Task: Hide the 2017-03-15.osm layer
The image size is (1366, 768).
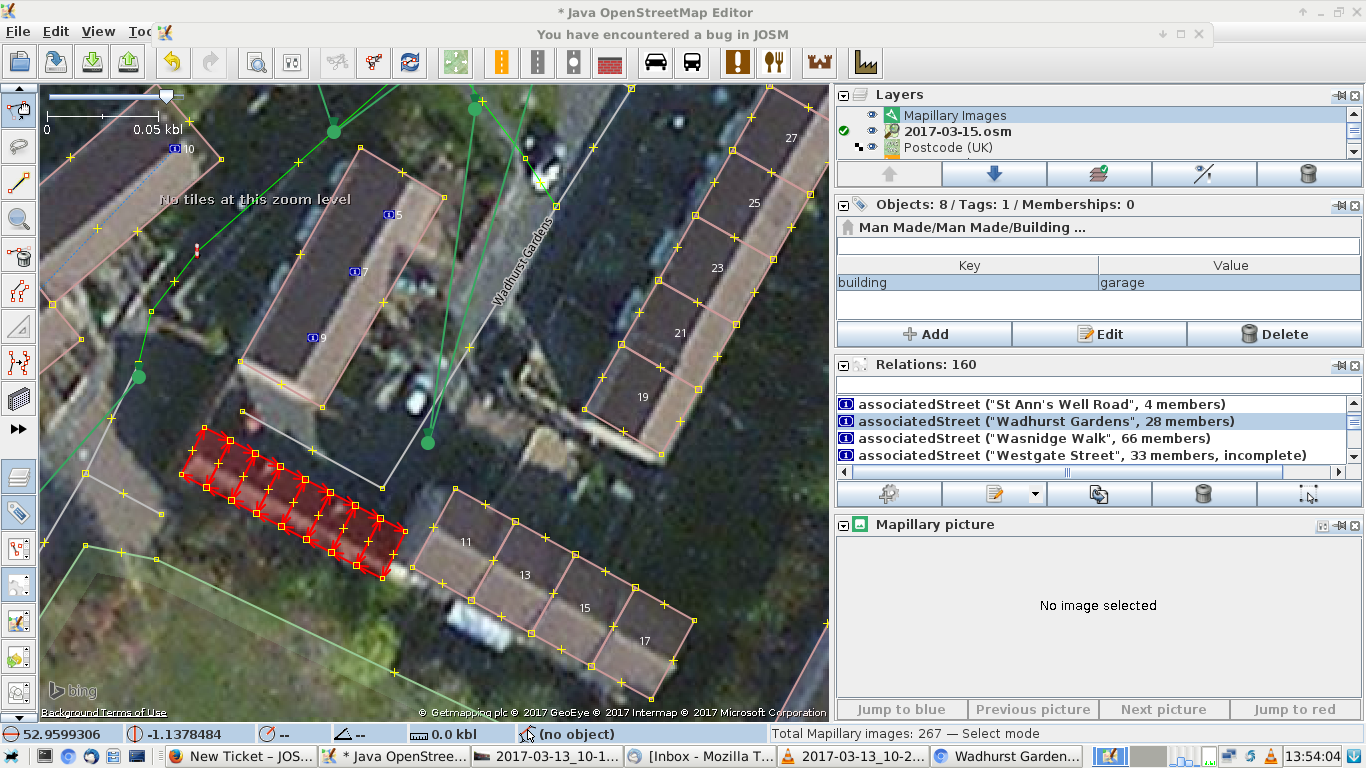Action: 871,131
